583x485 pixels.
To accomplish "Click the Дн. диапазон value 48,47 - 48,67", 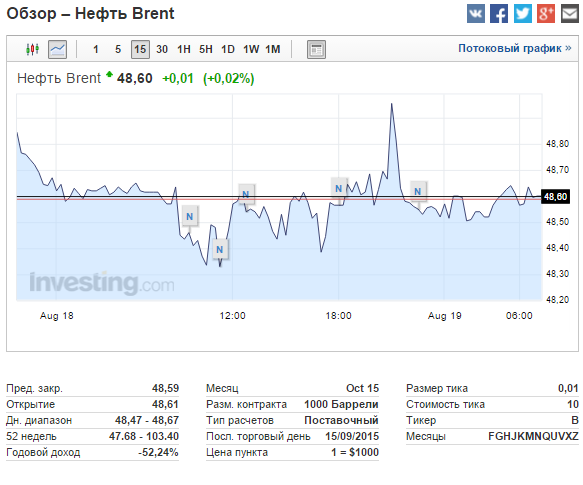I will pyautogui.click(x=147, y=420).
